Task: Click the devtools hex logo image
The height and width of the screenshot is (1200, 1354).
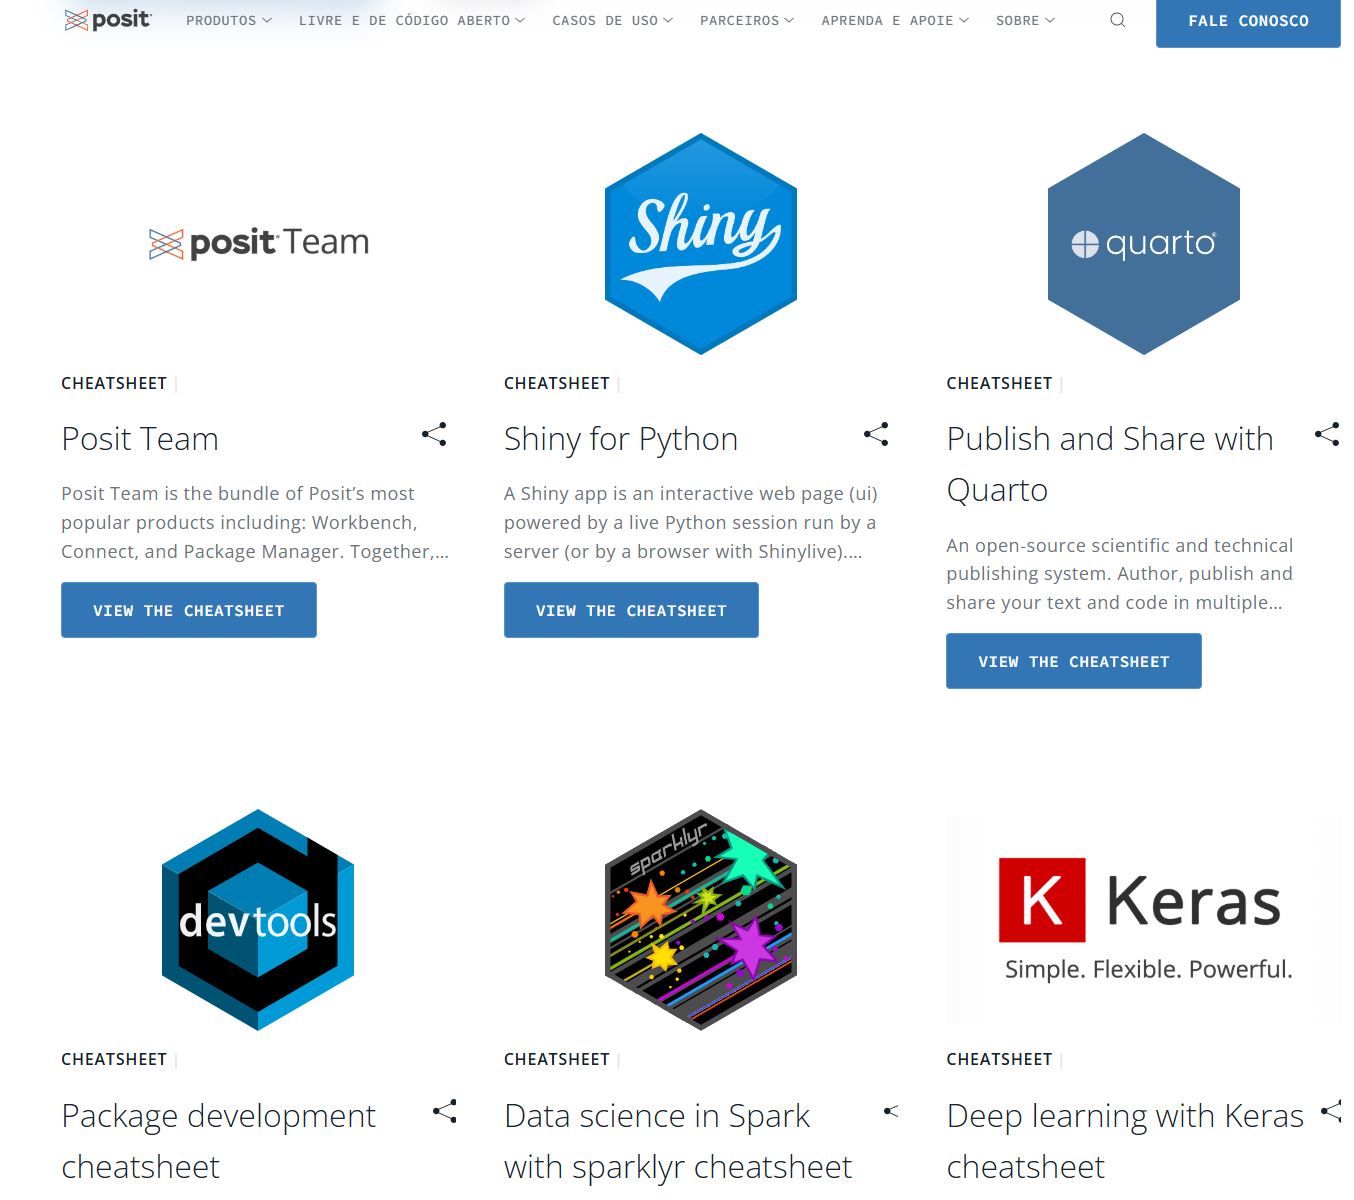Action: [x=258, y=920]
